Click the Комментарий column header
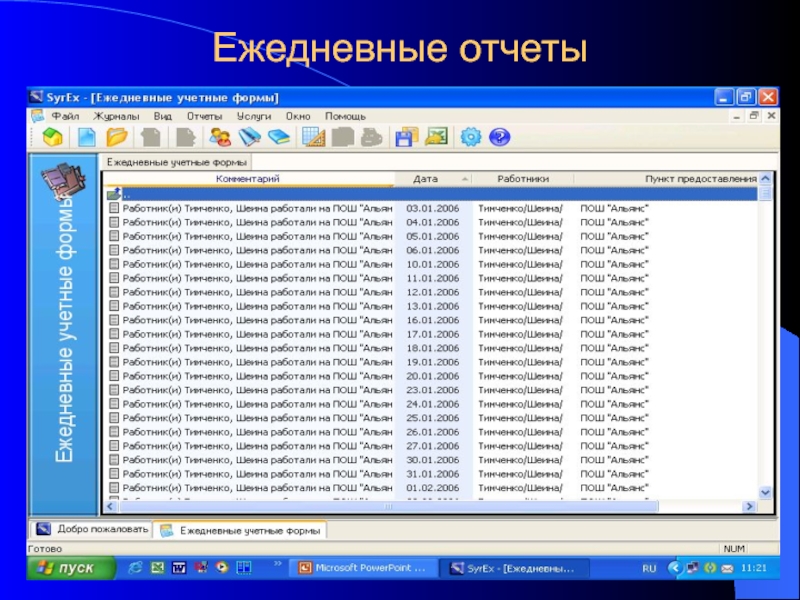 (x=247, y=178)
